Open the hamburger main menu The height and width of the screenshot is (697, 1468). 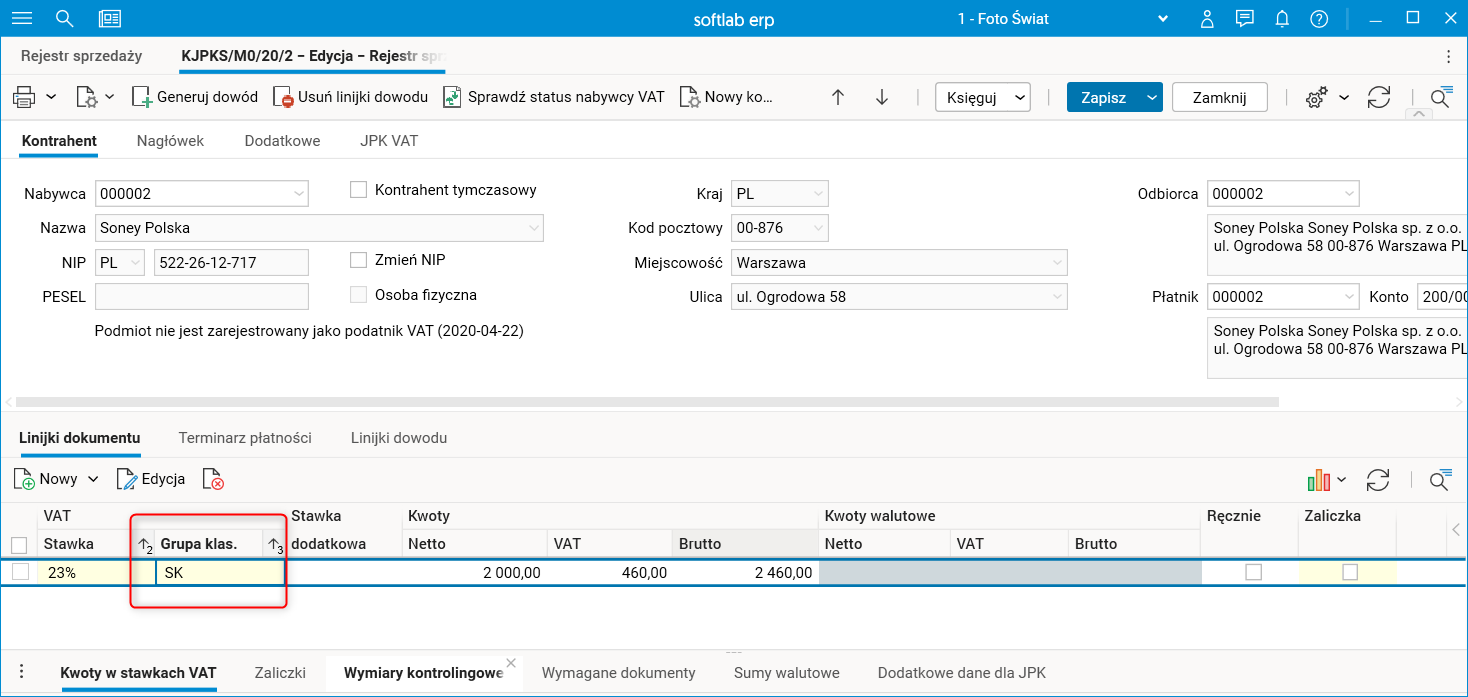click(20, 19)
